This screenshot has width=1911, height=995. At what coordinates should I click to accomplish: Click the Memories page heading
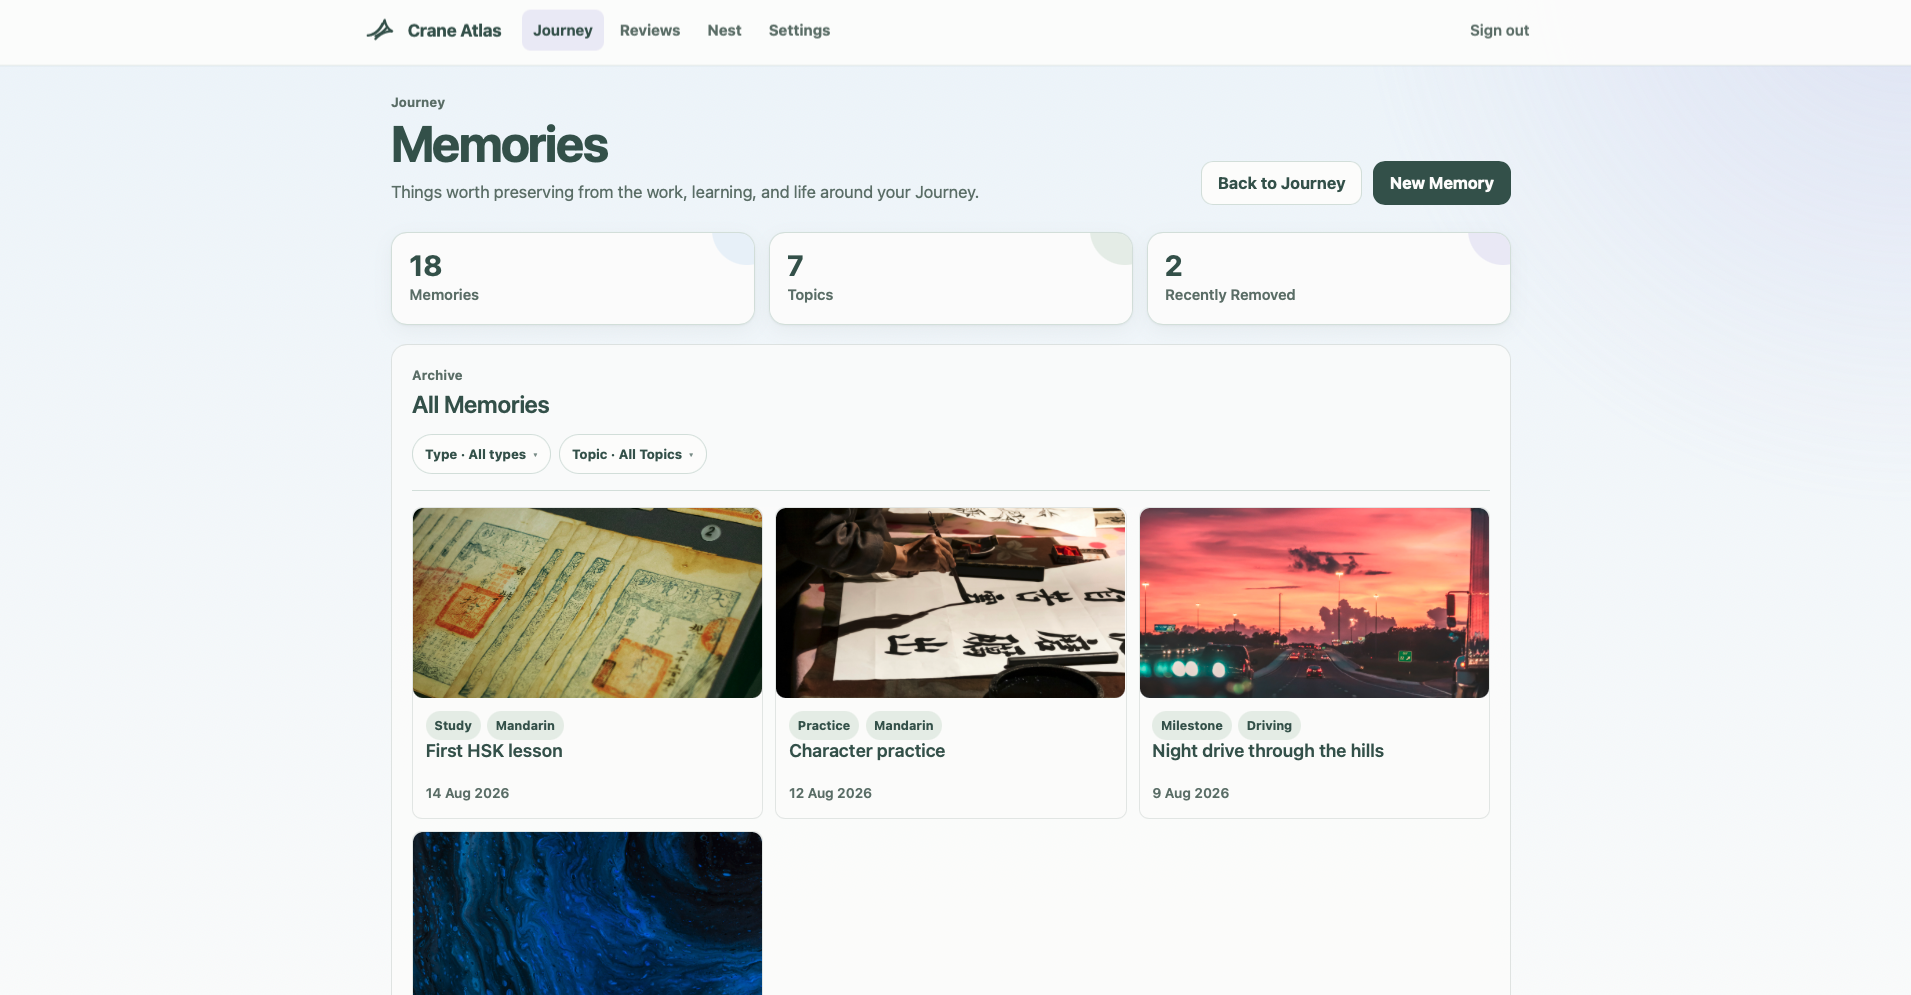click(500, 145)
